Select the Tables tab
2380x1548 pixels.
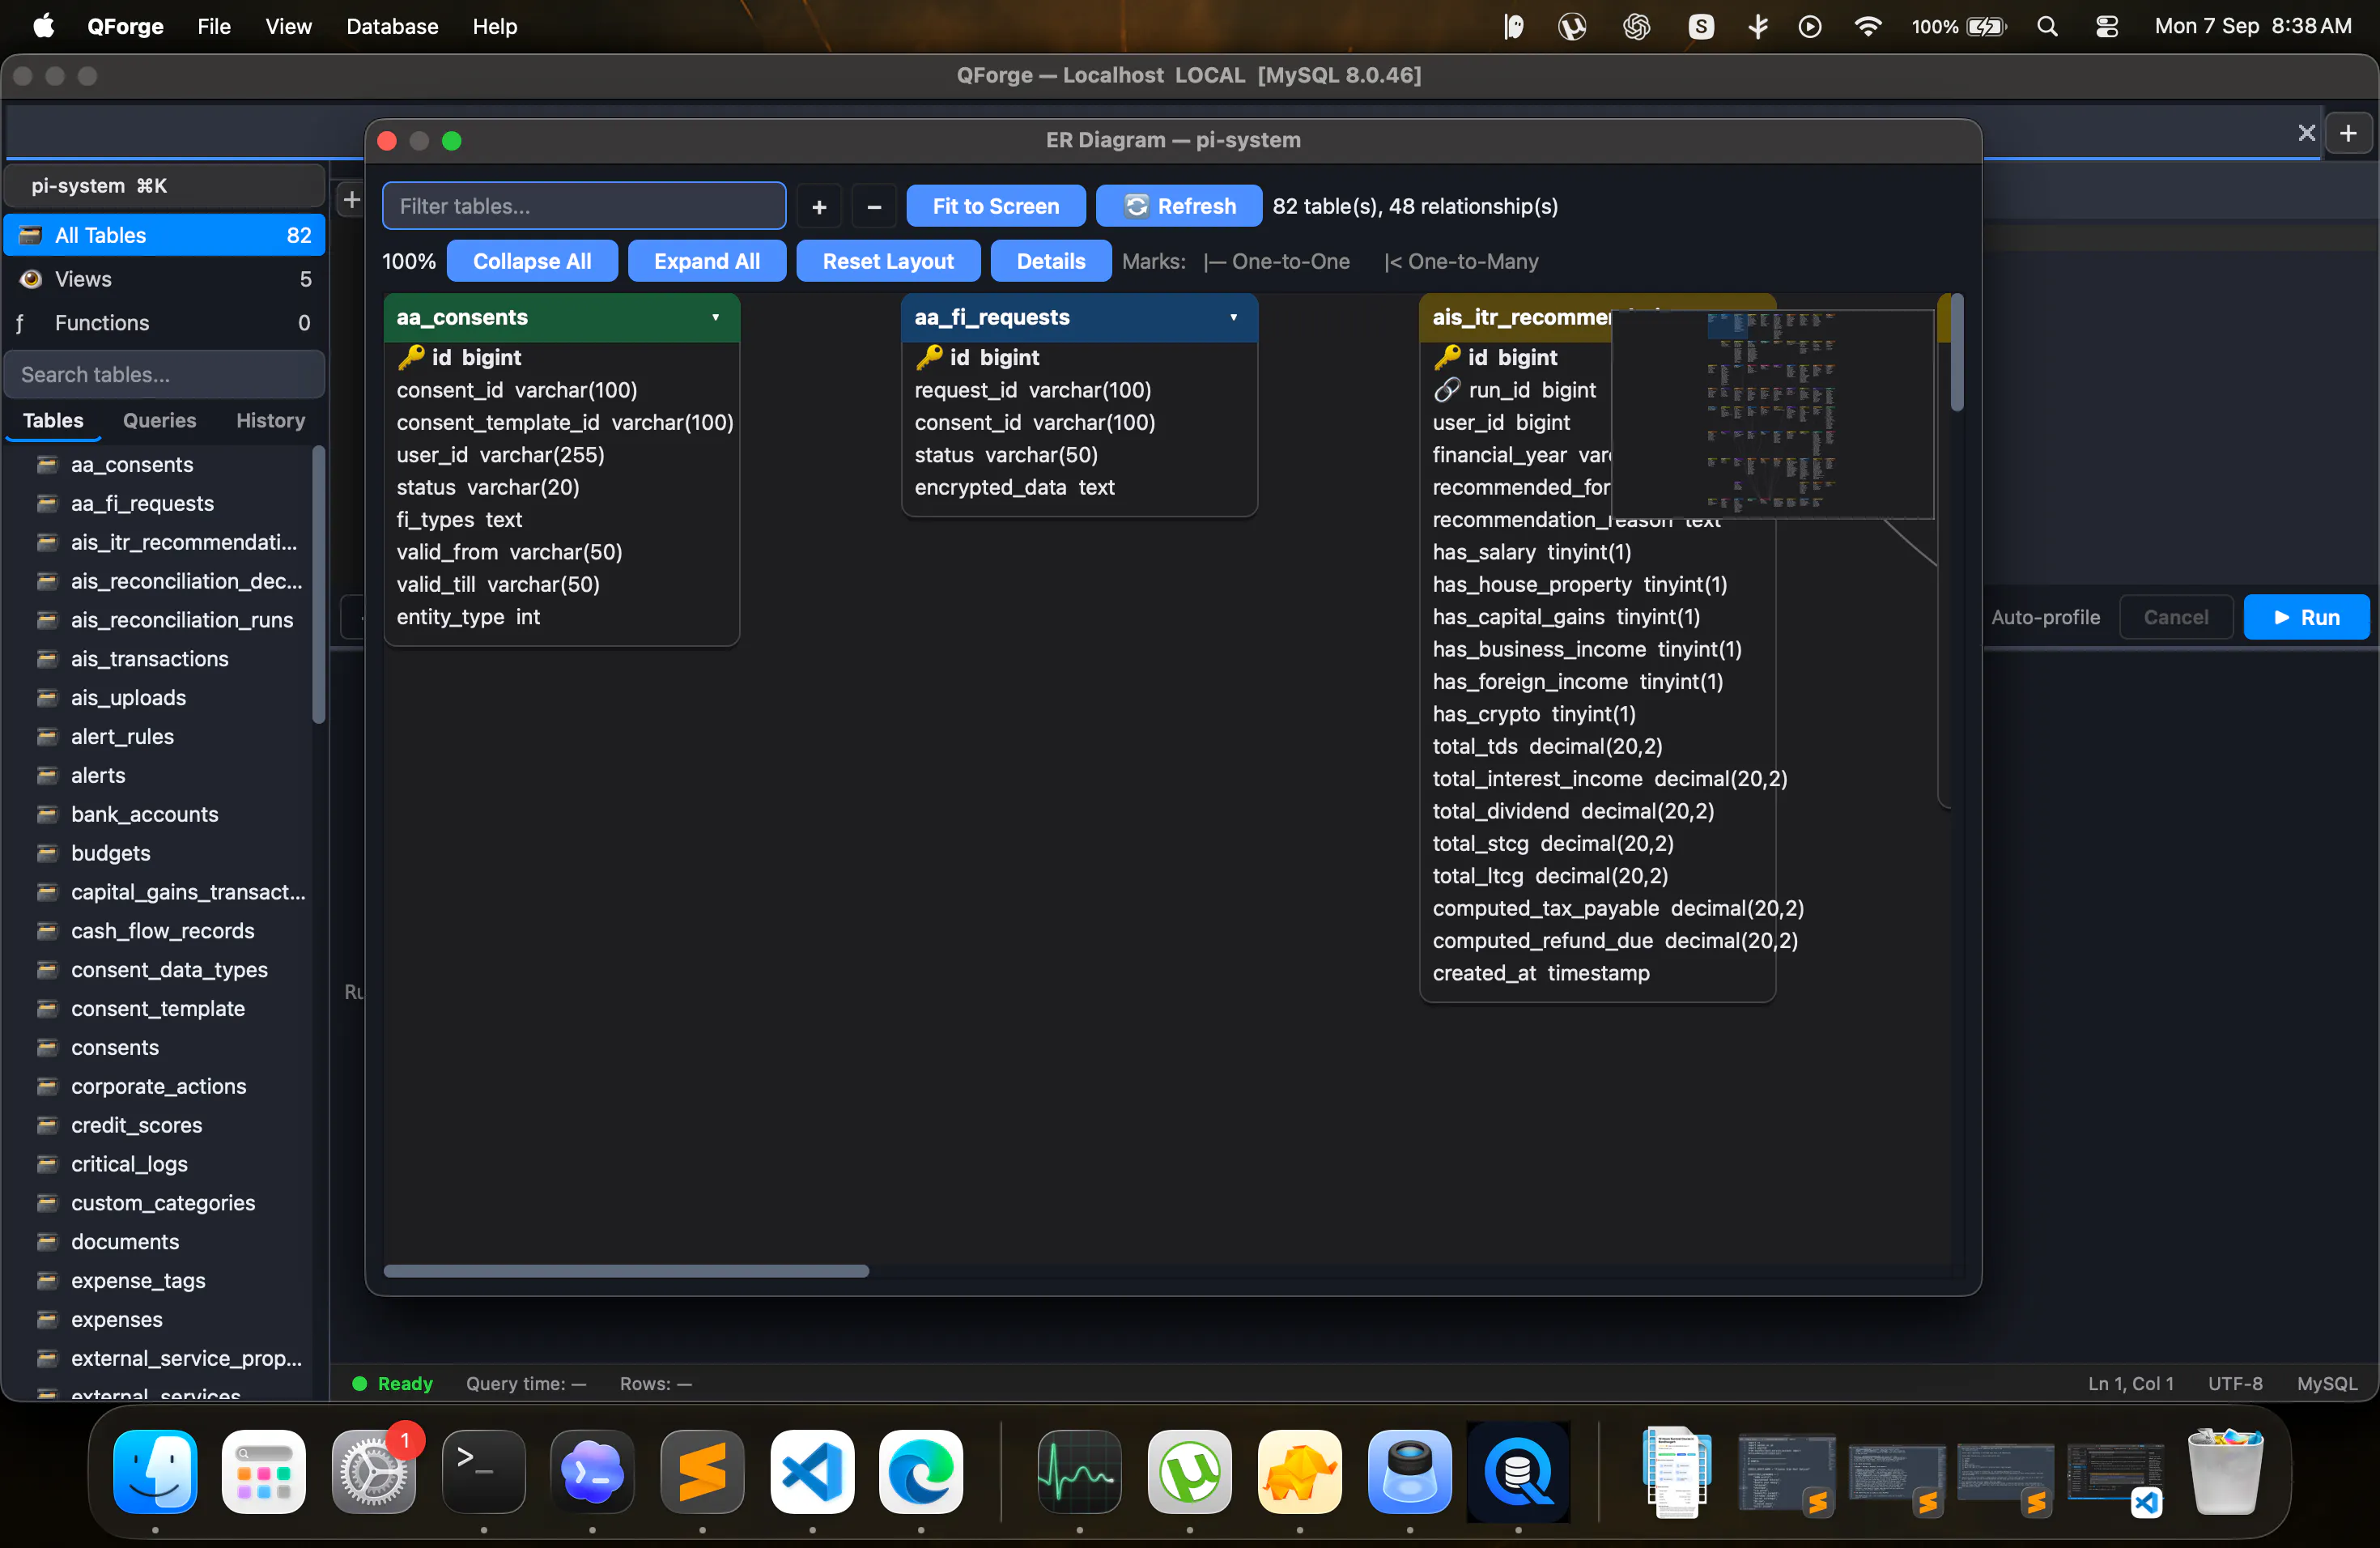pos(53,421)
